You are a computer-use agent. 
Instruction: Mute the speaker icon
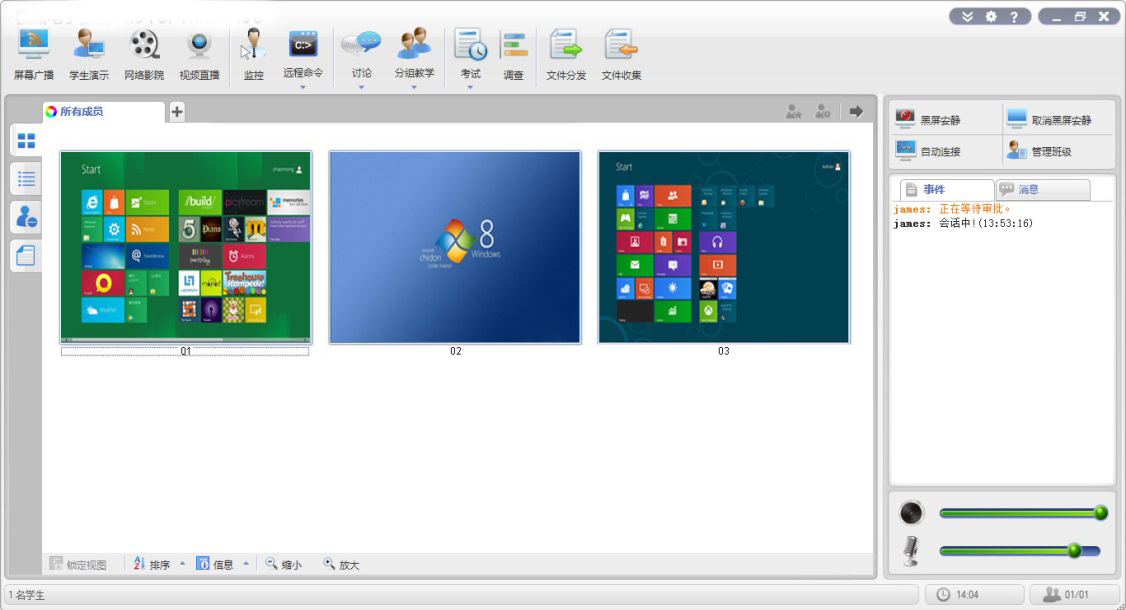point(911,513)
